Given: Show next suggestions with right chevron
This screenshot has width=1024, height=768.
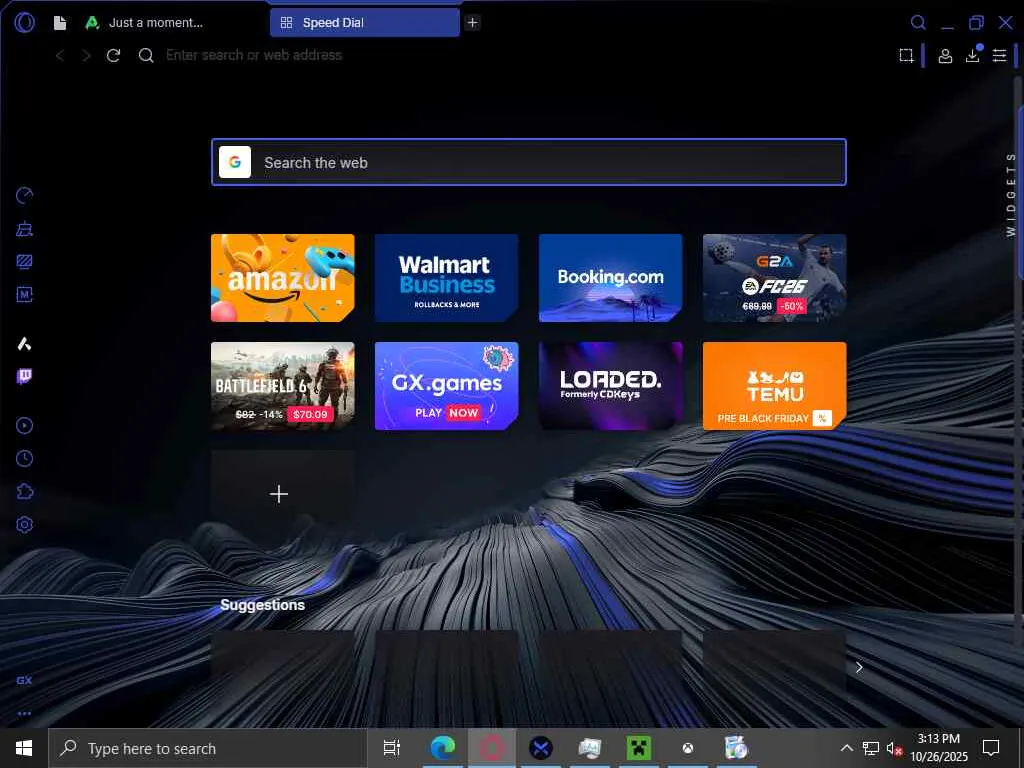Looking at the screenshot, I should click(859, 667).
